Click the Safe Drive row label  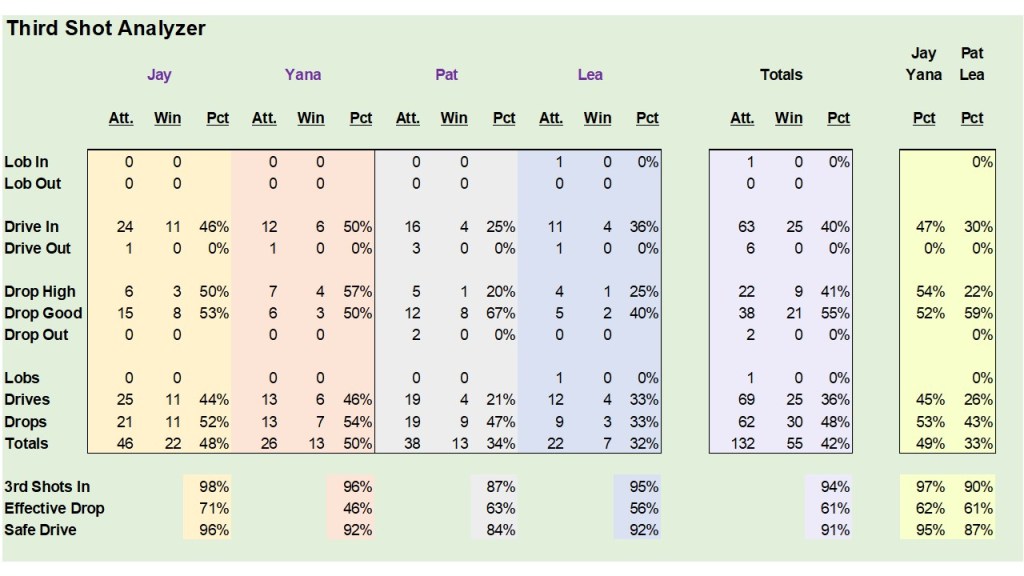[x=40, y=530]
